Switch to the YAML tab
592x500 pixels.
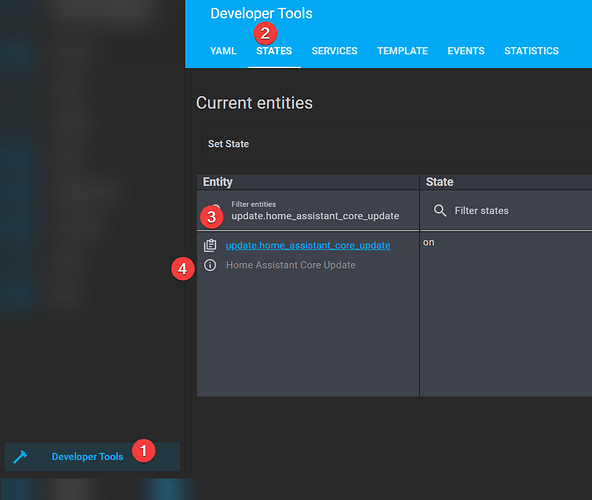pyautogui.click(x=223, y=51)
